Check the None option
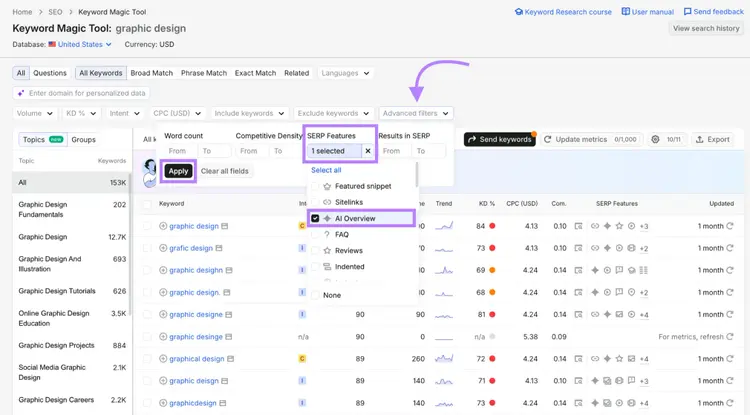Image resolution: width=750 pixels, height=415 pixels. pyautogui.click(x=315, y=295)
